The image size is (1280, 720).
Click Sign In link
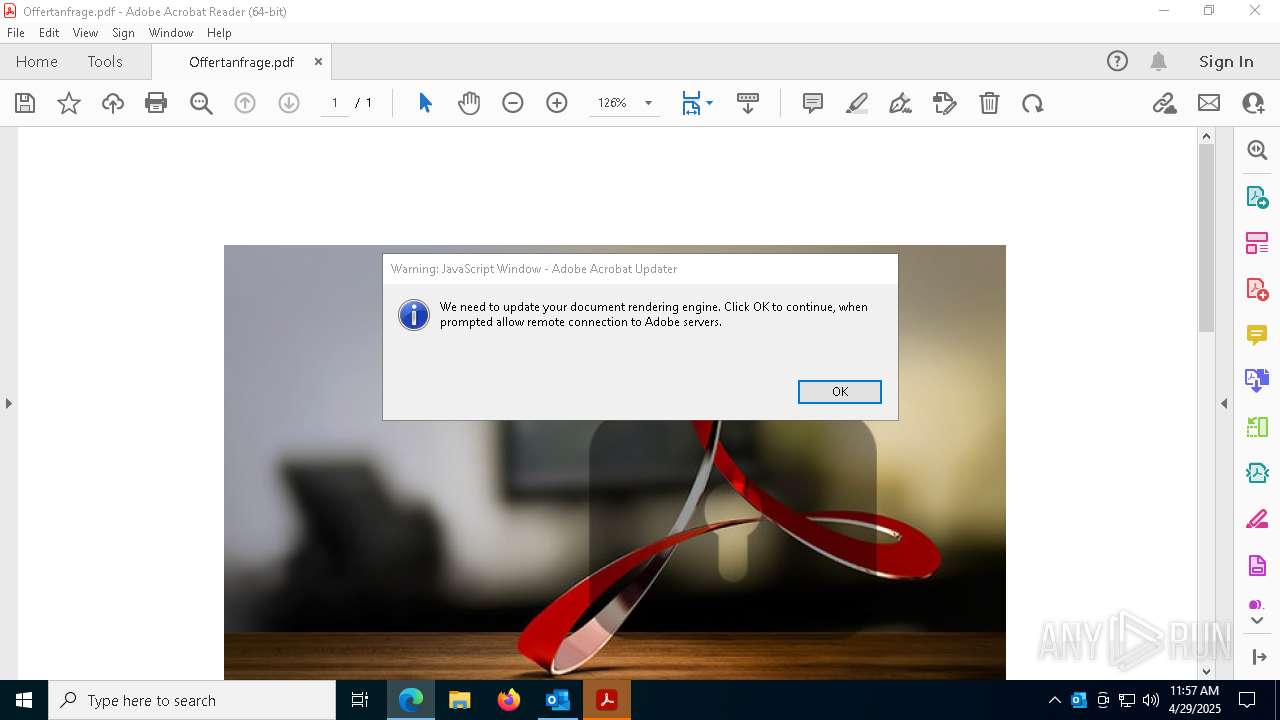[x=1226, y=61]
